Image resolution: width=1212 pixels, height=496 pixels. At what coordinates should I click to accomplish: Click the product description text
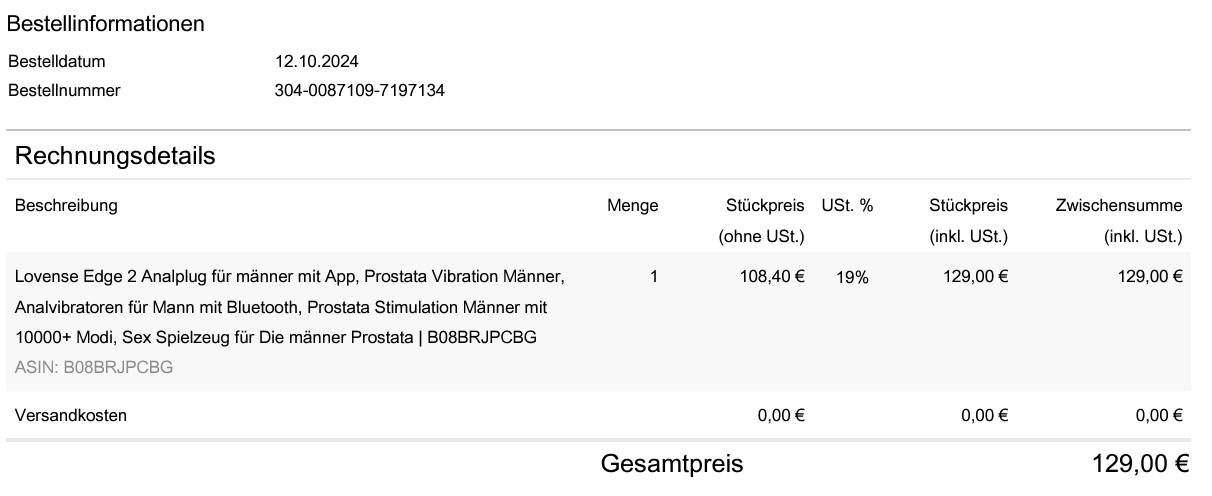click(x=290, y=306)
